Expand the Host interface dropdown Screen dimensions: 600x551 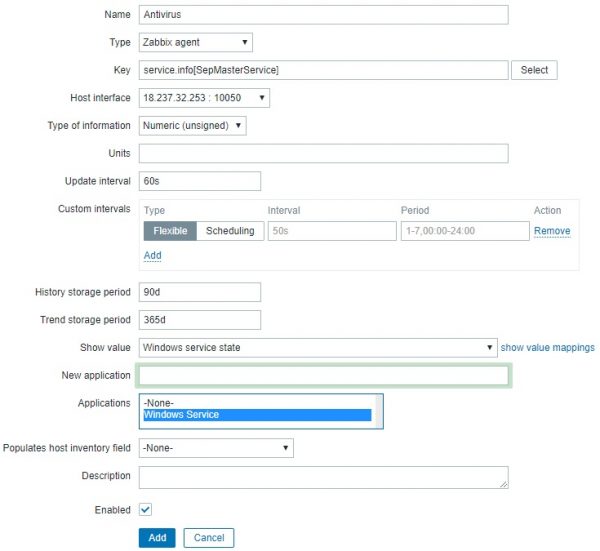204,98
